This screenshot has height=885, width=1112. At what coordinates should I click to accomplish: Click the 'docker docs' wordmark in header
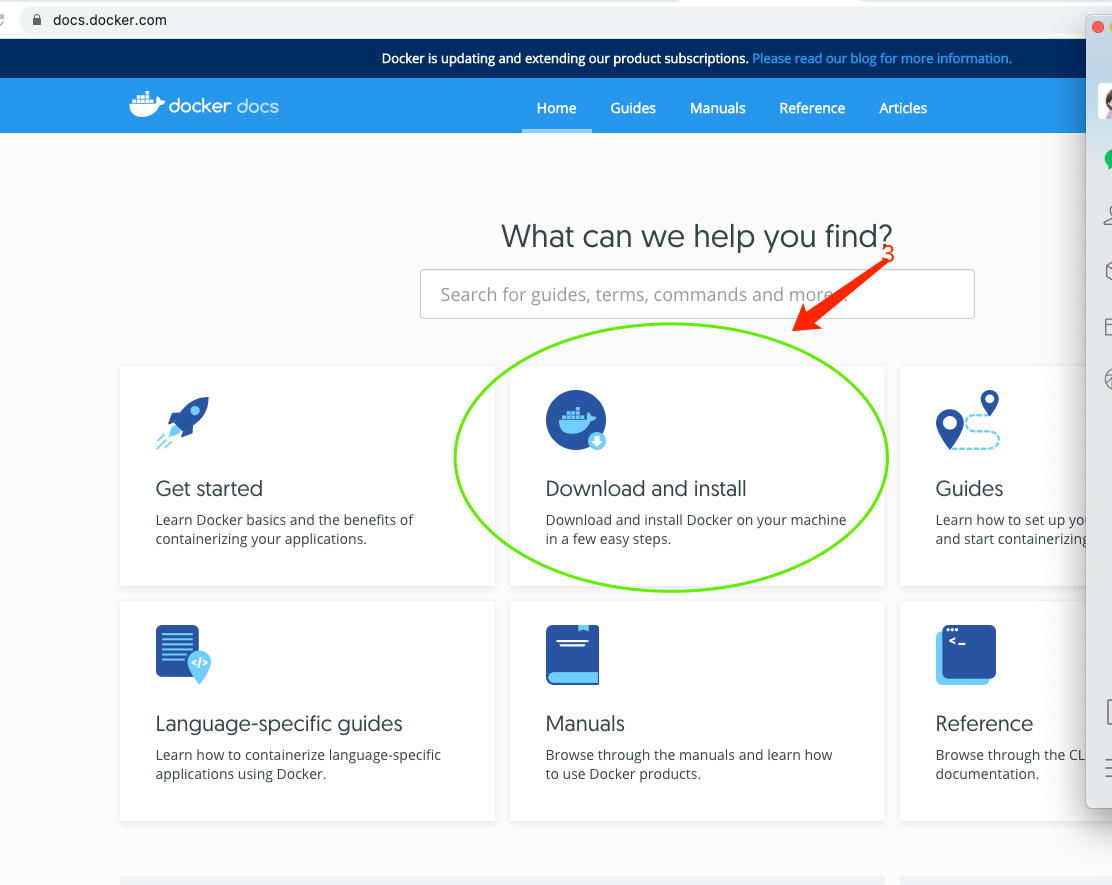223,106
